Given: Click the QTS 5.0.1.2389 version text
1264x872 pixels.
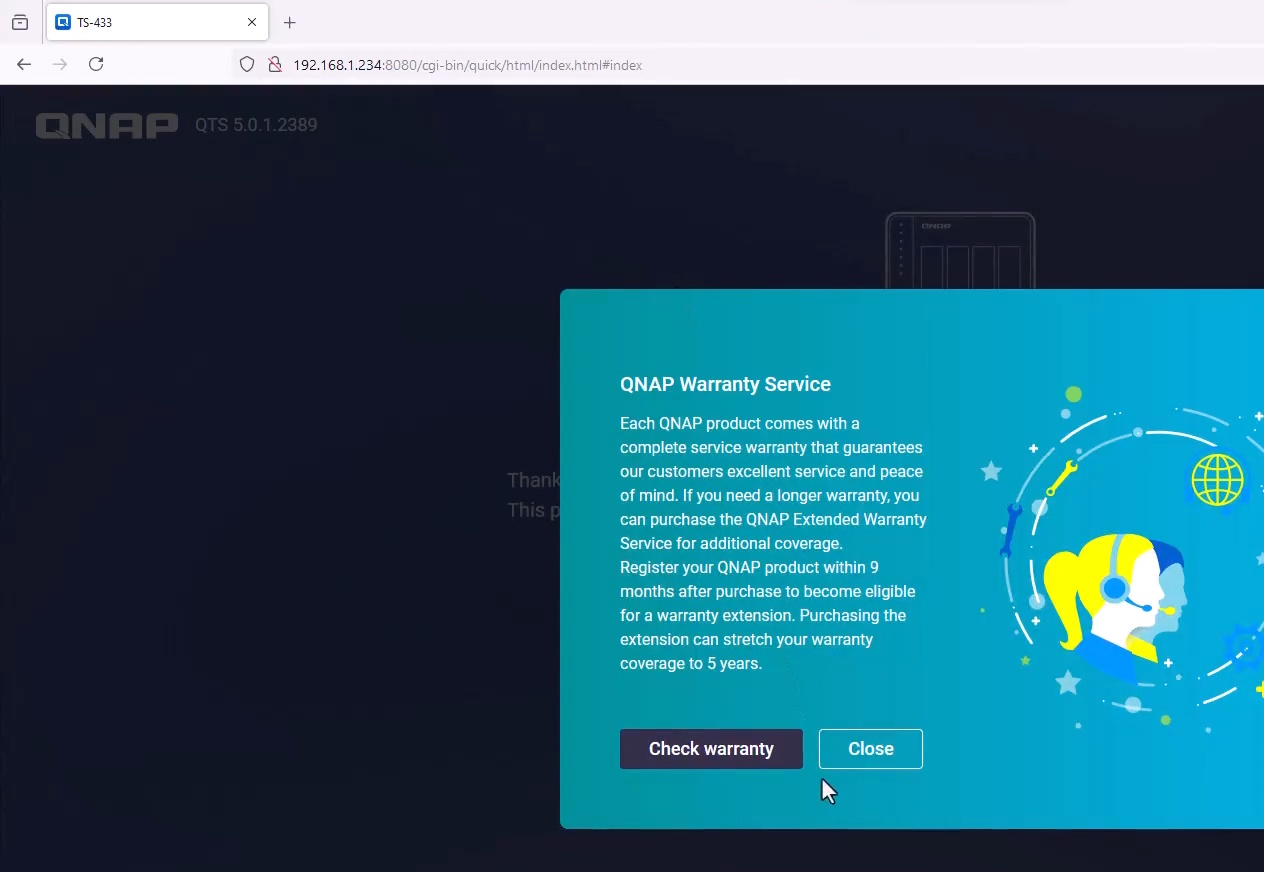Looking at the screenshot, I should tap(256, 125).
